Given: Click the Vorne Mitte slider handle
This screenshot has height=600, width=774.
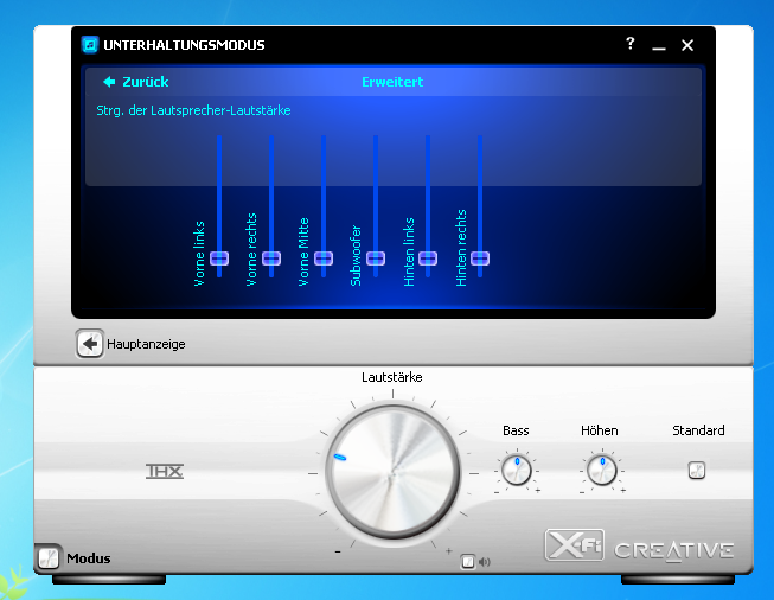Looking at the screenshot, I should click(323, 258).
